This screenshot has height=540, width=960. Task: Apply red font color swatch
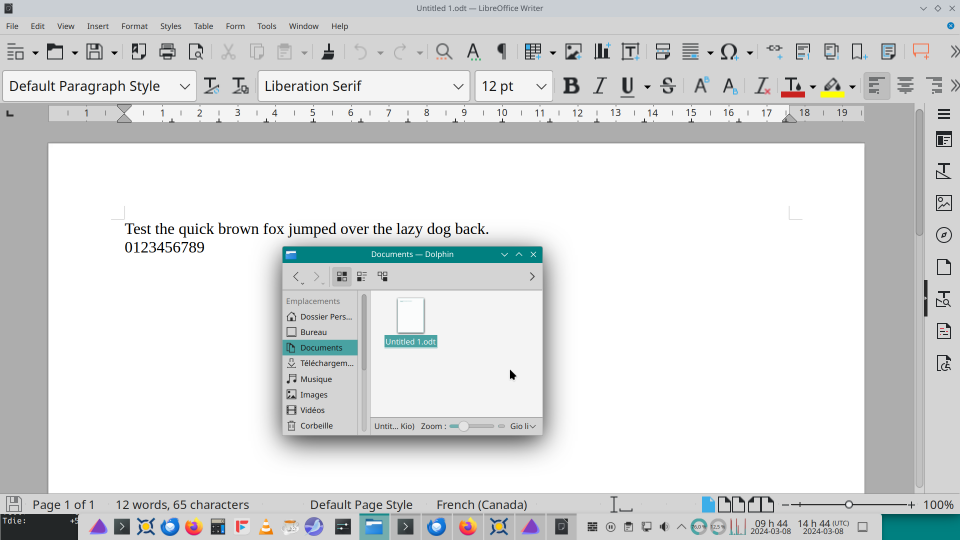pyautogui.click(x=793, y=87)
